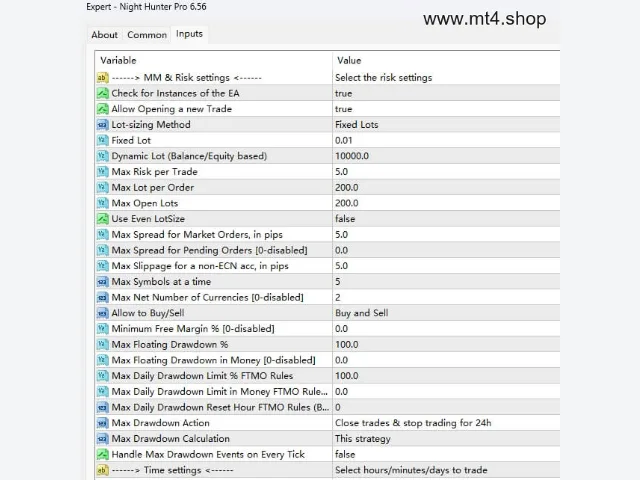Click the Max Floating Drawdown % icon
This screenshot has width=640, height=480.
pyautogui.click(x=102, y=344)
